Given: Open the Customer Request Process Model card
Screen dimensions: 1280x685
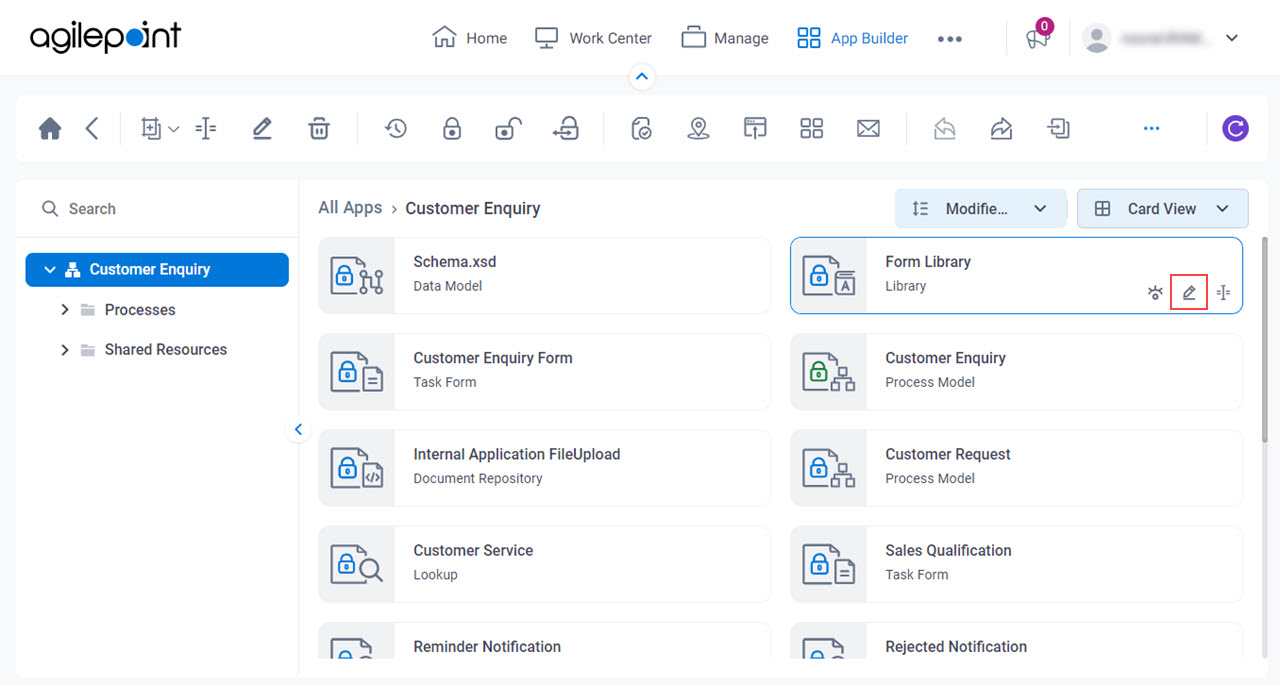Looking at the screenshot, I should pos(1016,467).
